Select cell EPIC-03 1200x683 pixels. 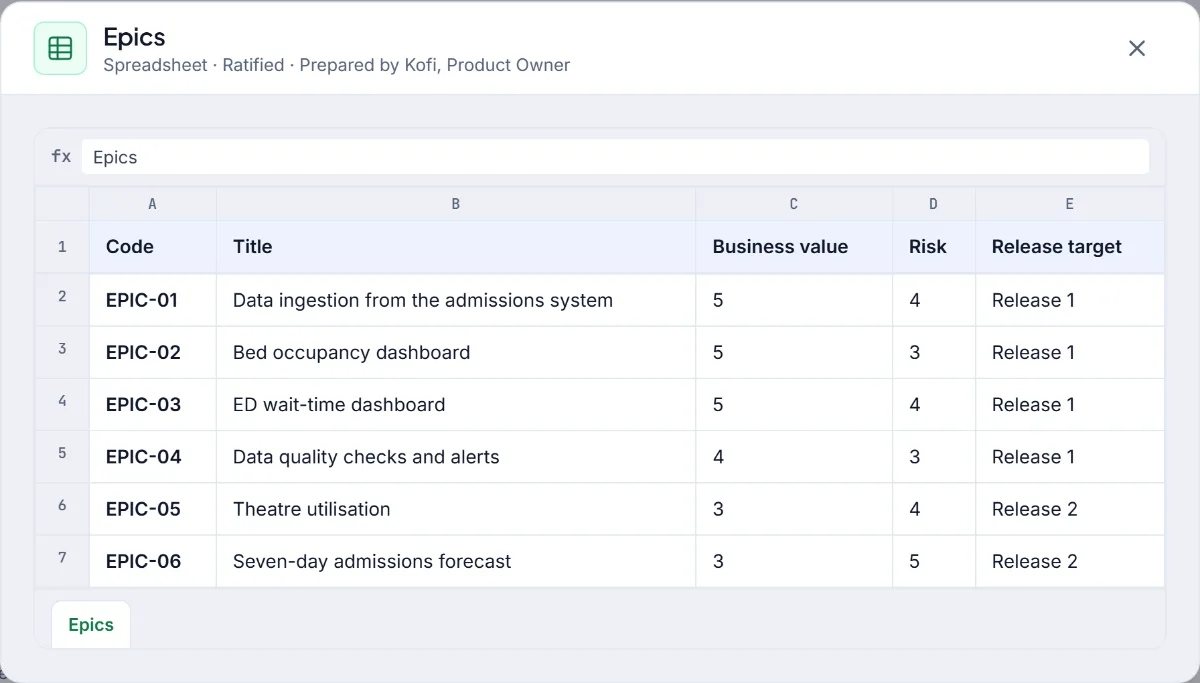[153, 404]
